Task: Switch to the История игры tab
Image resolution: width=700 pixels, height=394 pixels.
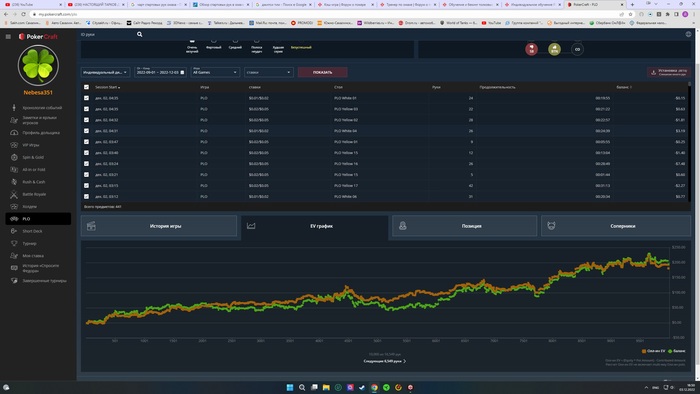Action: coord(159,226)
